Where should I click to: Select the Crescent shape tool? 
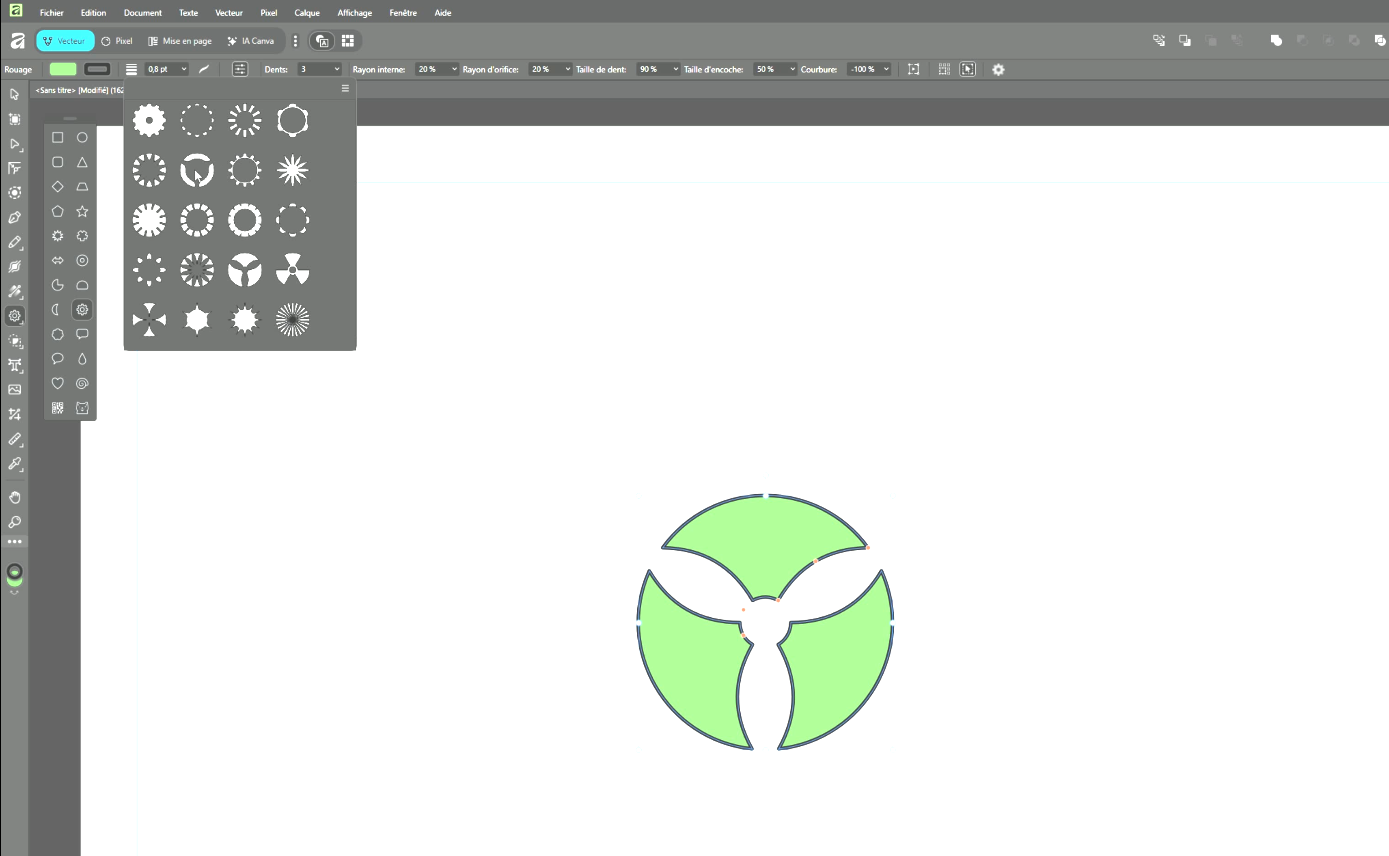58,310
